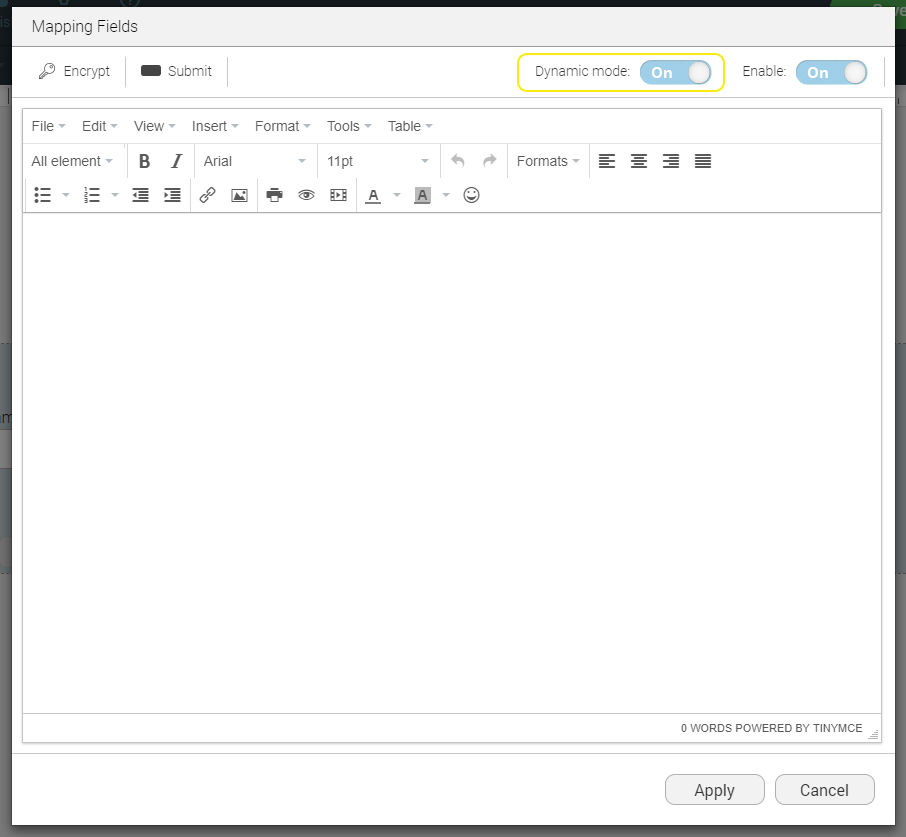Open the Arial font family dropdown
906x837 pixels.
(x=255, y=160)
